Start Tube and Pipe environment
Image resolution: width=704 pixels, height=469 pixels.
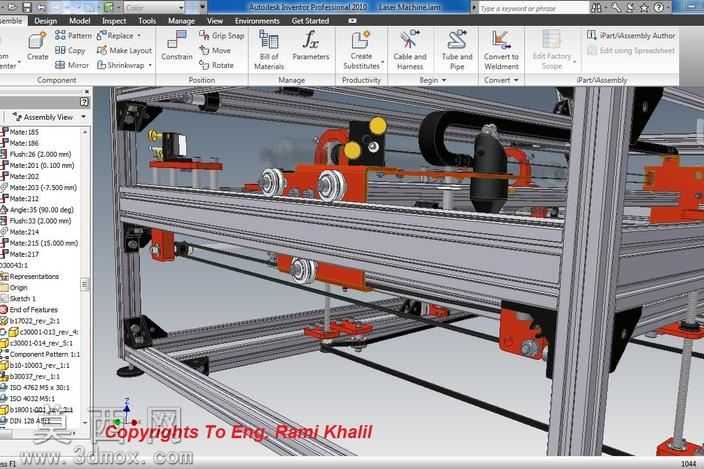pyautogui.click(x=457, y=50)
